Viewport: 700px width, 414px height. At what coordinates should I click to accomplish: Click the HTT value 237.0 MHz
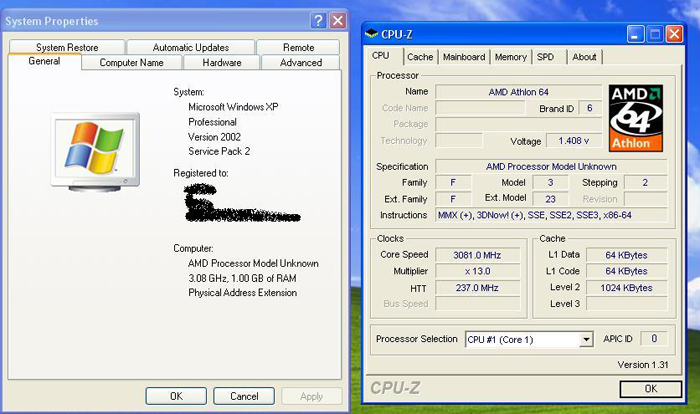tap(477, 288)
